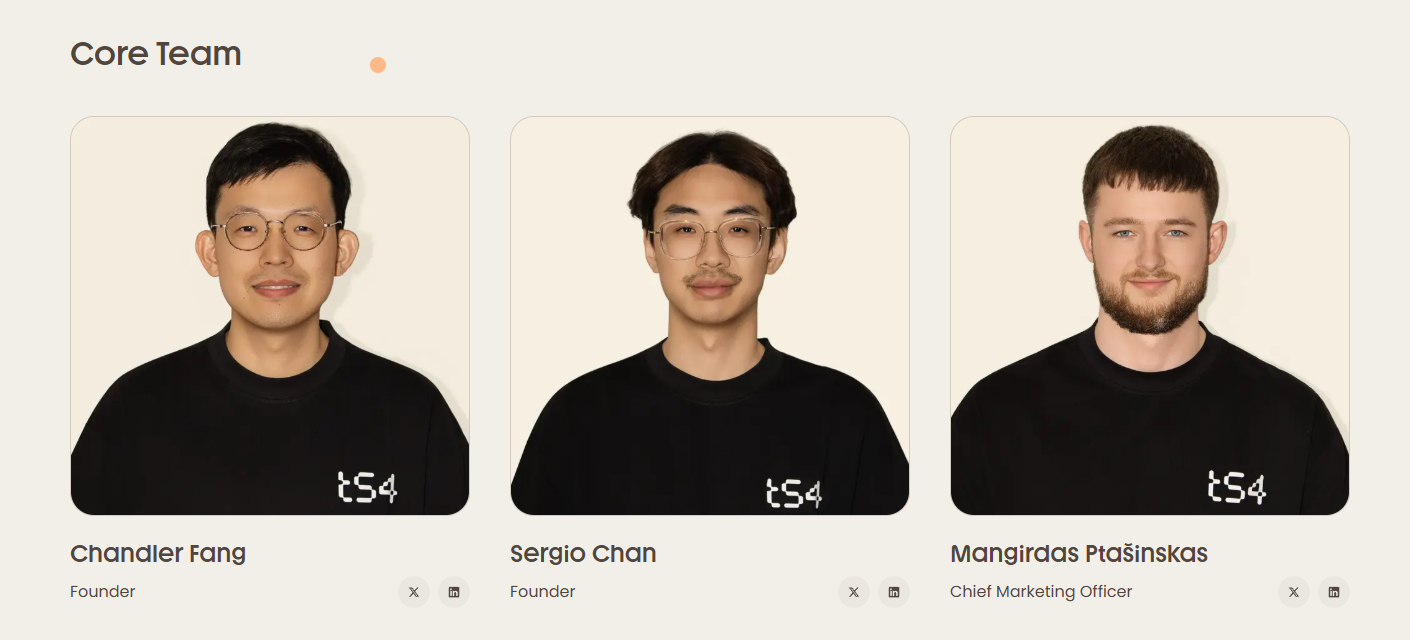Click Founder title under Chandler Fang
The height and width of the screenshot is (640, 1410).
102,591
